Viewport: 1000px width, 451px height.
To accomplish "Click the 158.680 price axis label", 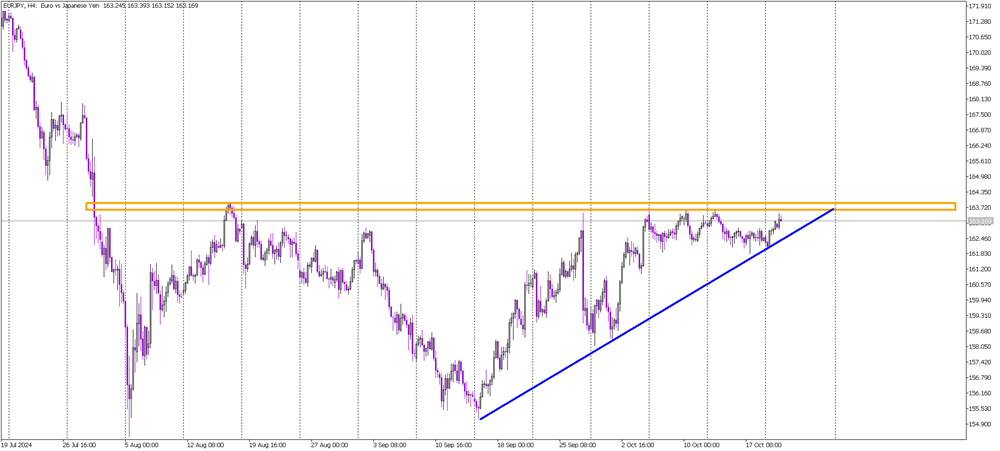I will tap(979, 332).
